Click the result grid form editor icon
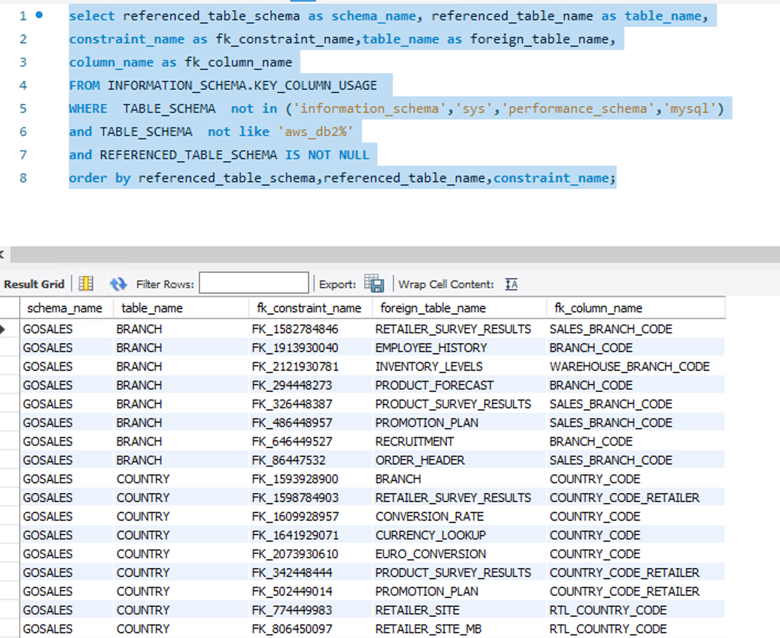The width and height of the screenshot is (780, 638). (x=86, y=284)
